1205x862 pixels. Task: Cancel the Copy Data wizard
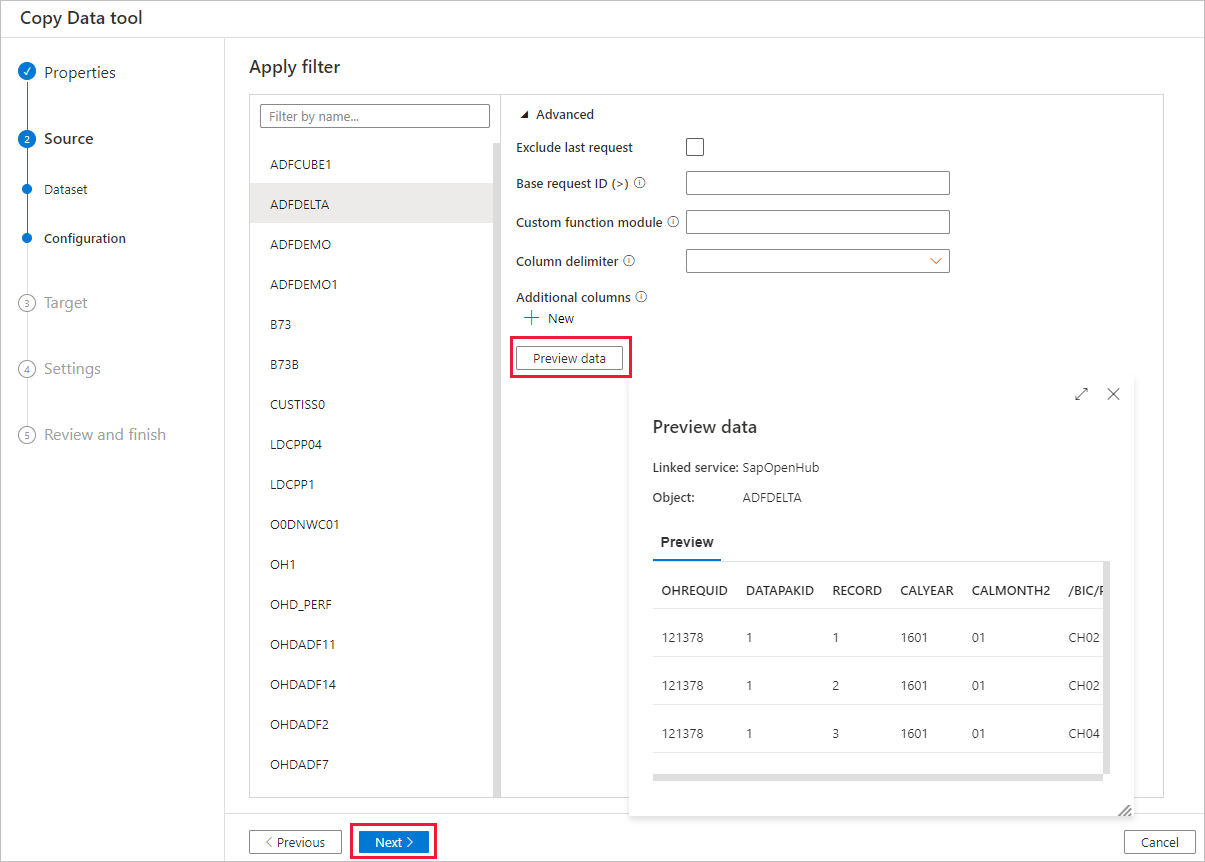(x=1159, y=842)
